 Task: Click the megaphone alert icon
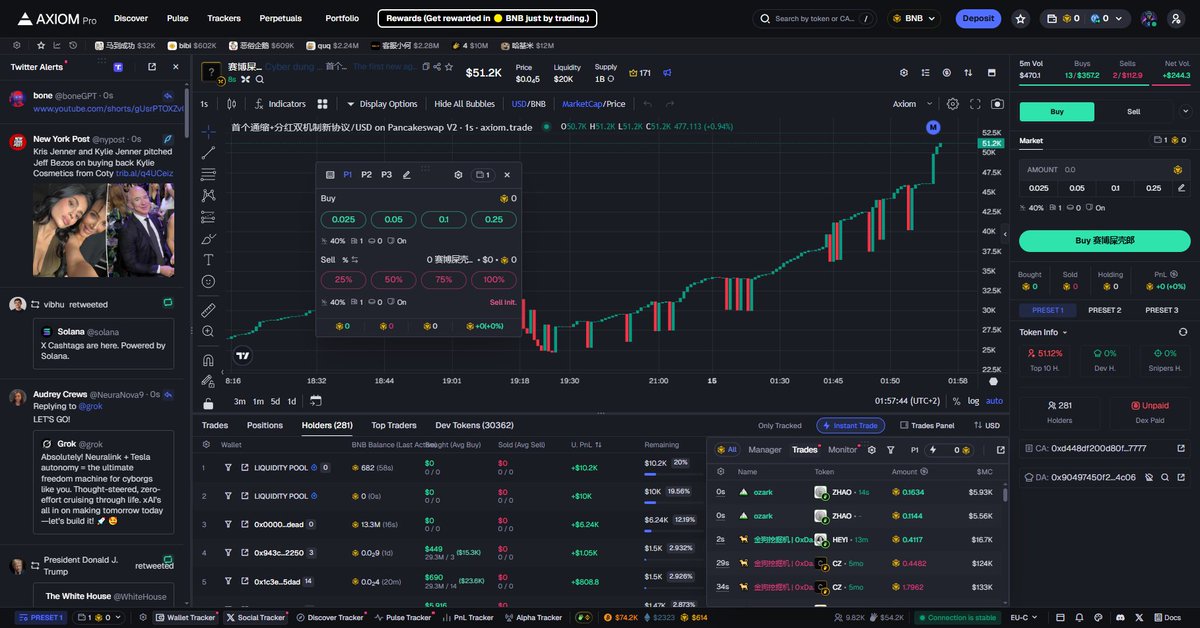click(x=667, y=73)
